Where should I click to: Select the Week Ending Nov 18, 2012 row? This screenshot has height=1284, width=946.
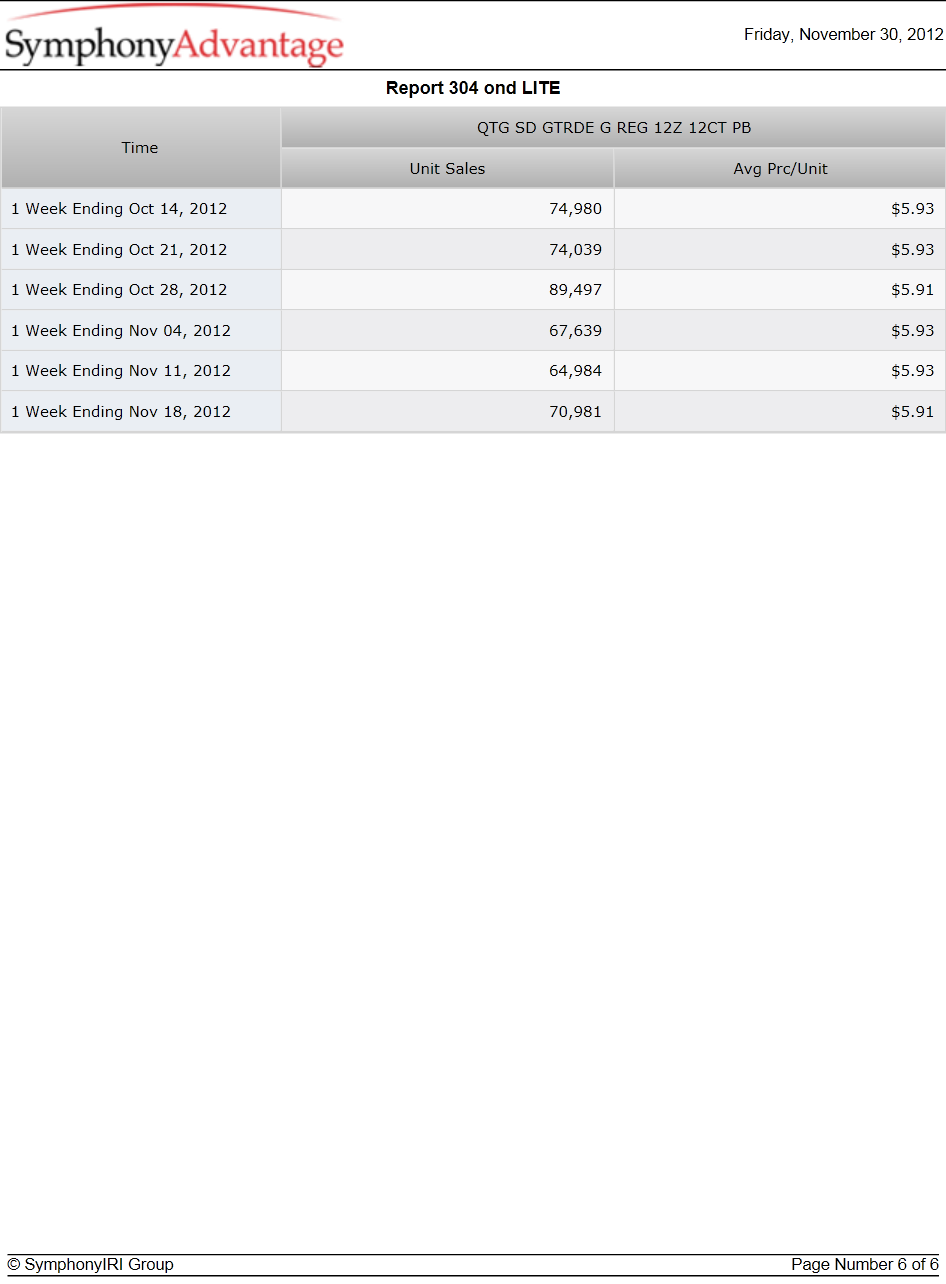[473, 411]
